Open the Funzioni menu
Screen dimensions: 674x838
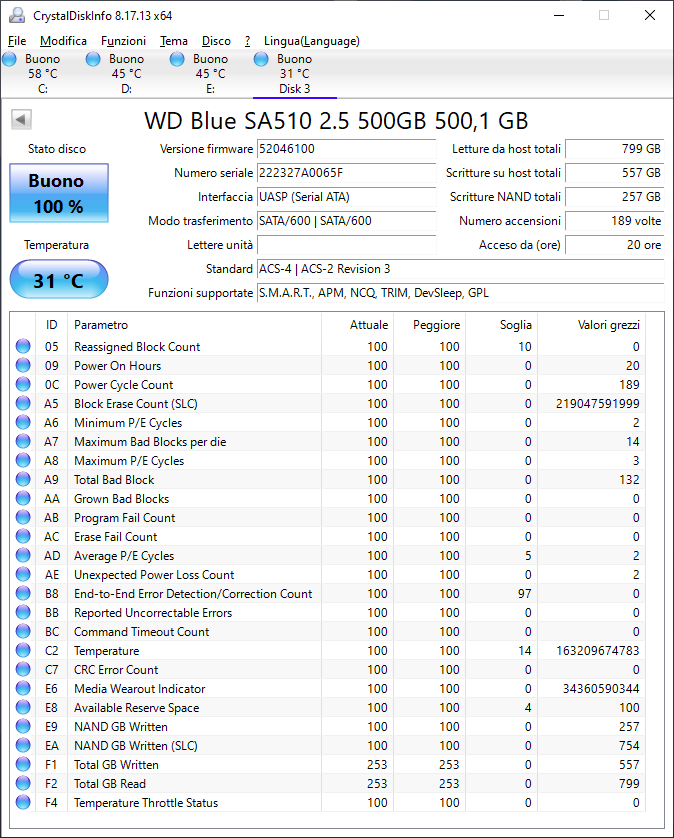(x=123, y=41)
